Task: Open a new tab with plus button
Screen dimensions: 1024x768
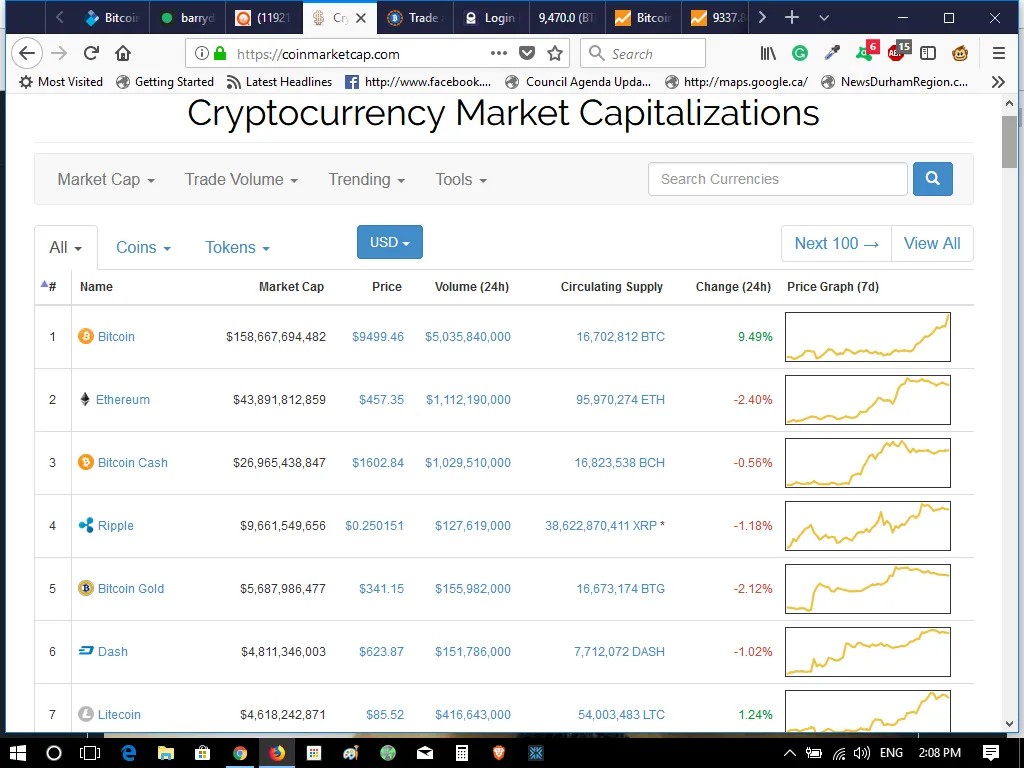Action: (x=792, y=18)
